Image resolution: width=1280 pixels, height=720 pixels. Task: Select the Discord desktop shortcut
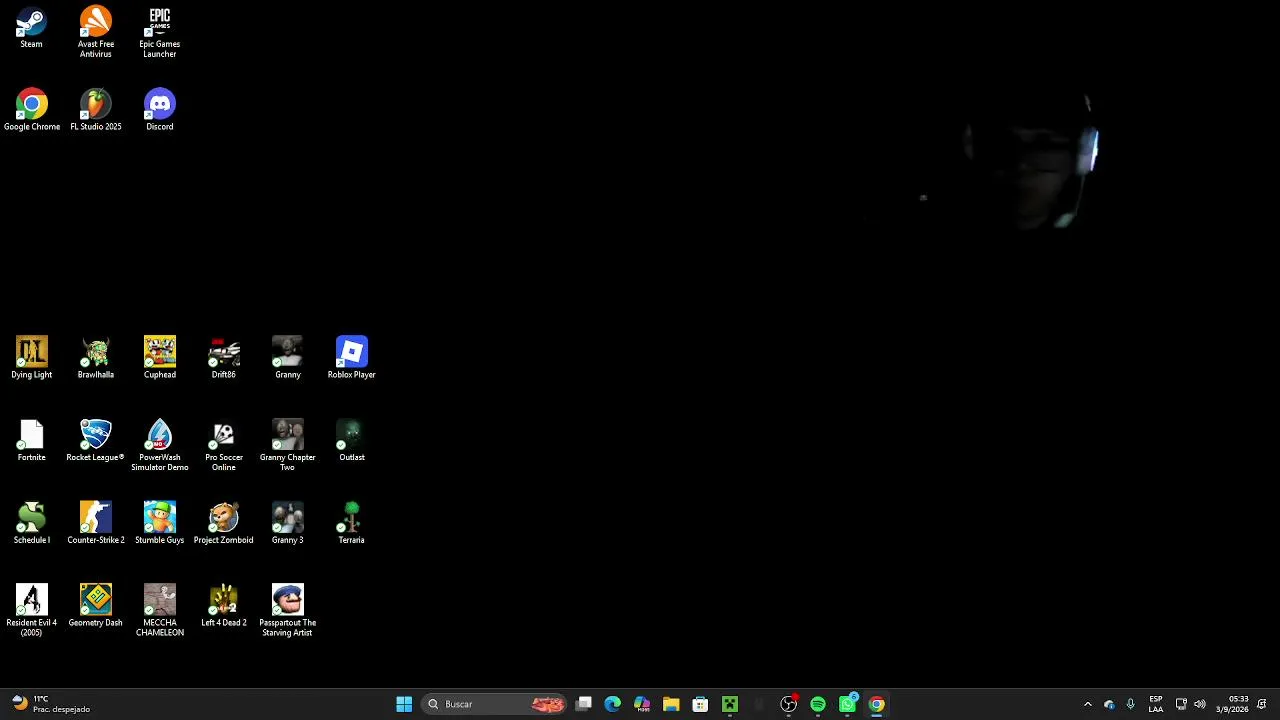tap(160, 110)
